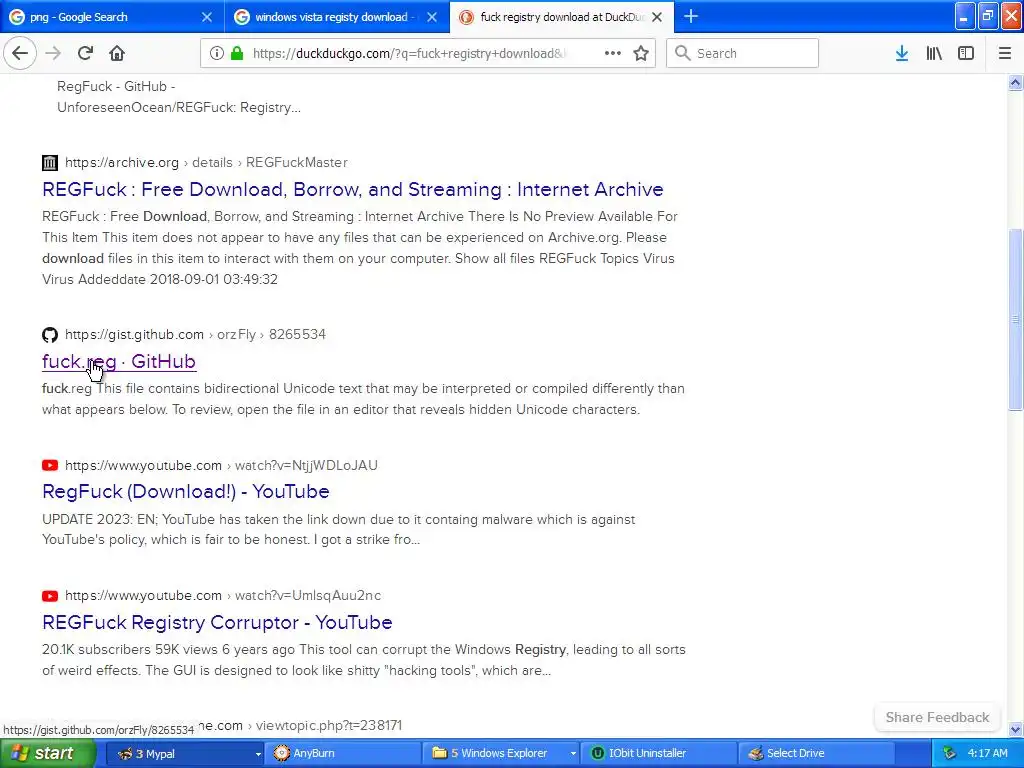Select the DuckDuckGo search results tab
This screenshot has width=1024, height=768.
562,17
